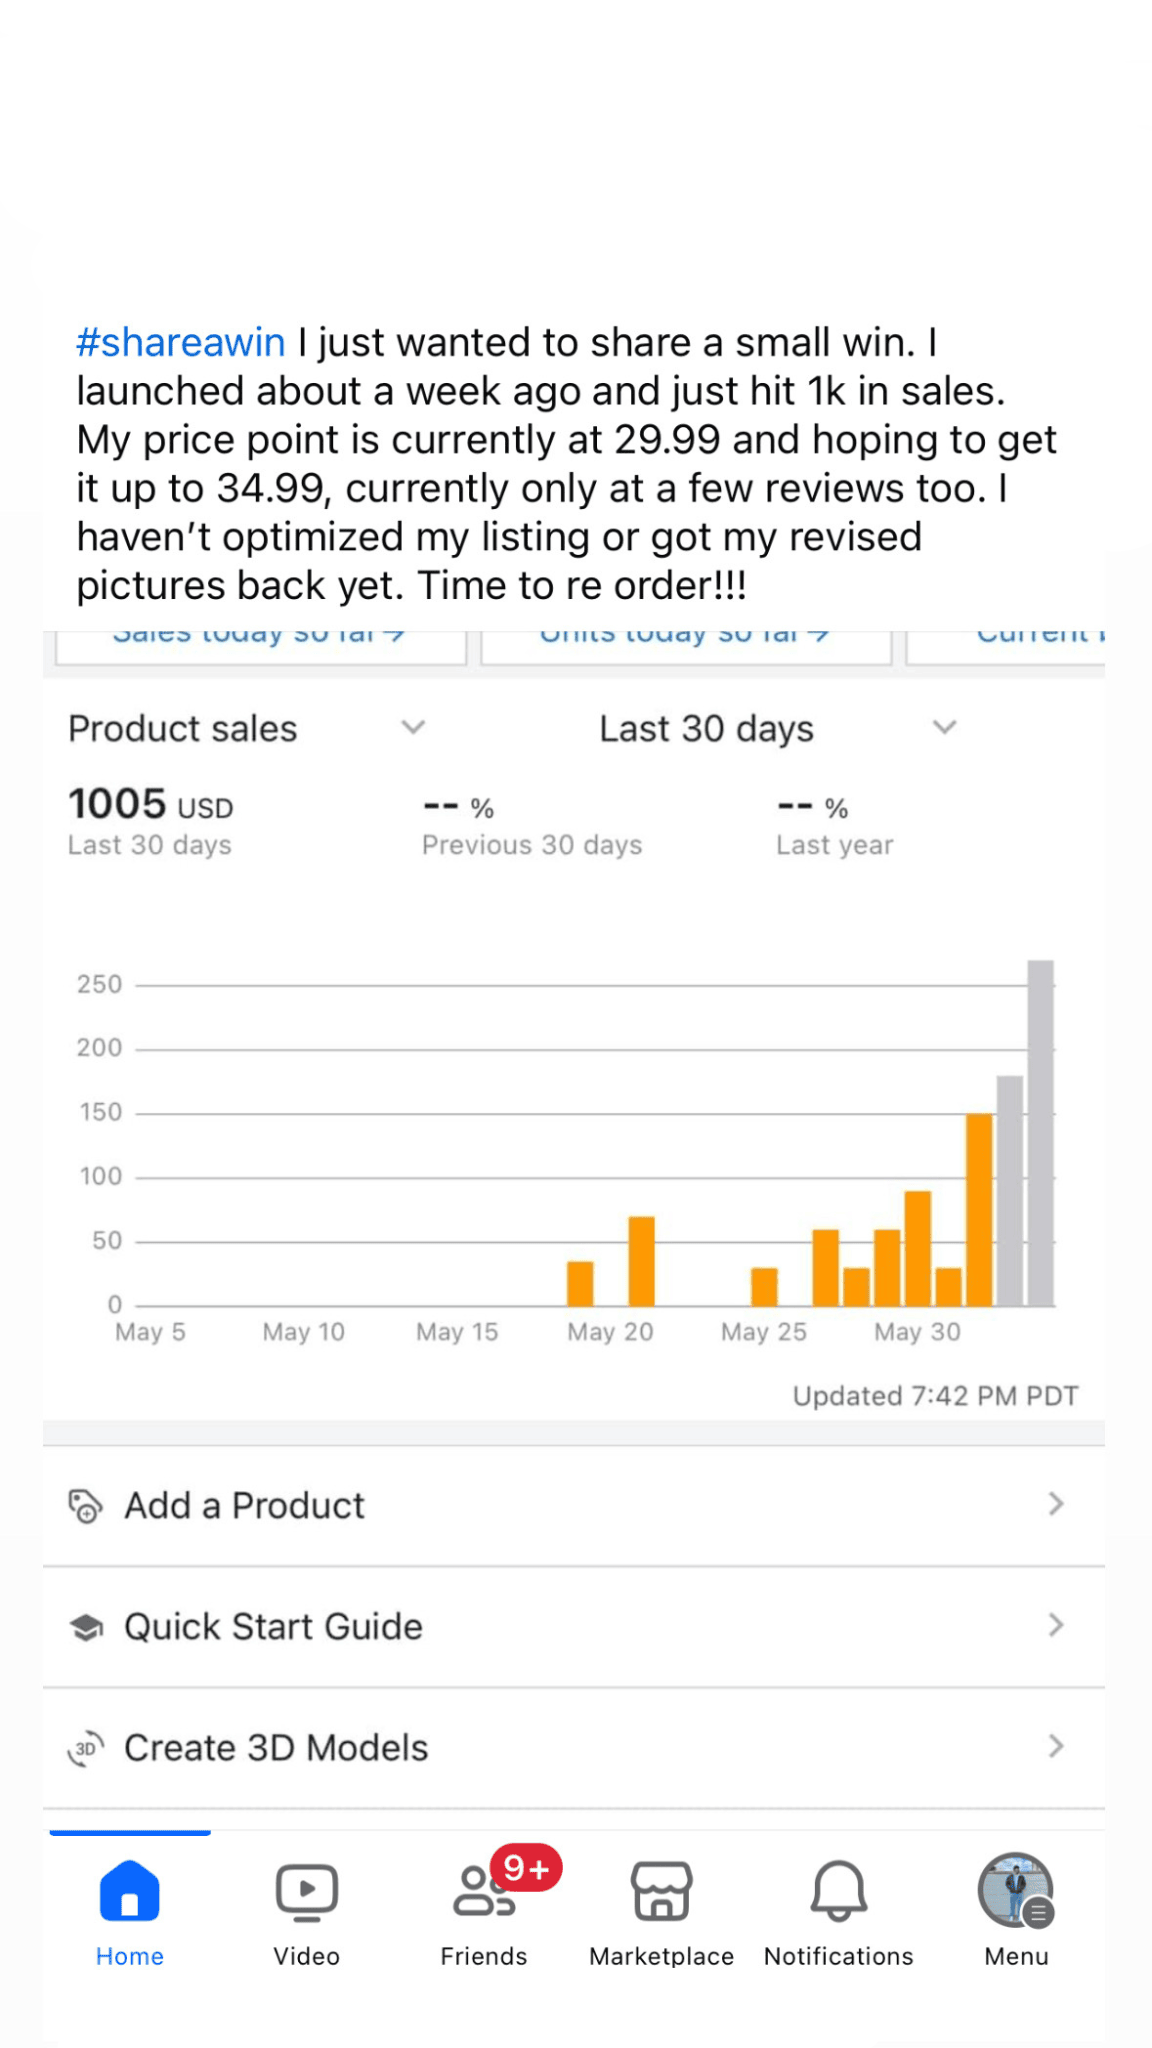The width and height of the screenshot is (1152, 2048).
Task: Select the Quick Start Guide menu item
Action: coord(273,1627)
